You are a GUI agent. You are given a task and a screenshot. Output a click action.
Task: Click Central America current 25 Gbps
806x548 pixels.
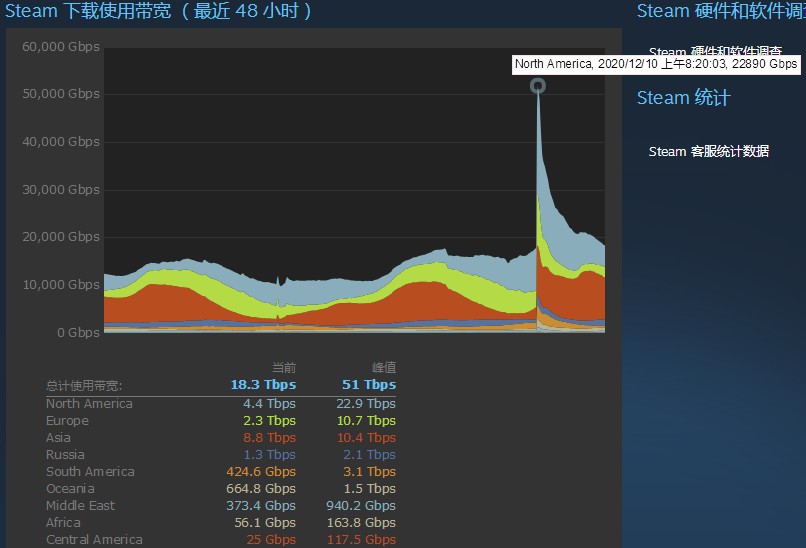[271, 539]
